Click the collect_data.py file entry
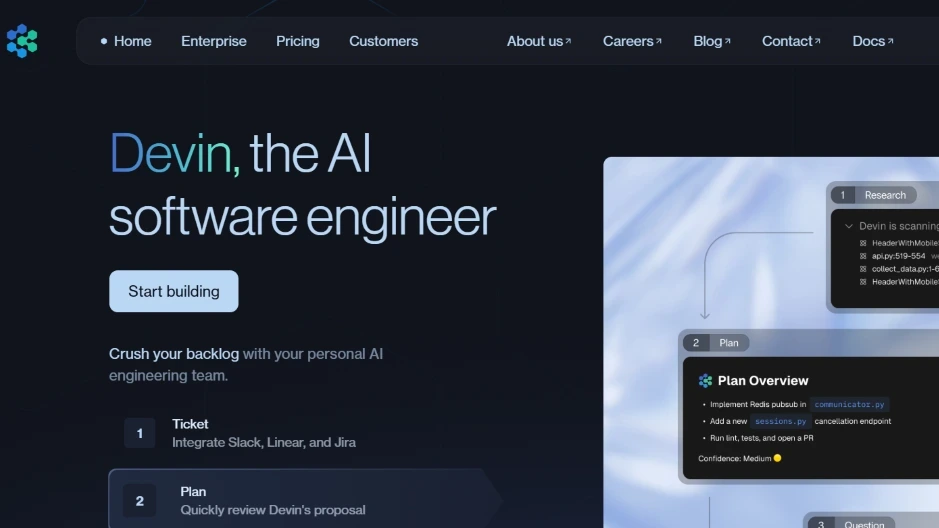This screenshot has width=939, height=528. [905, 269]
